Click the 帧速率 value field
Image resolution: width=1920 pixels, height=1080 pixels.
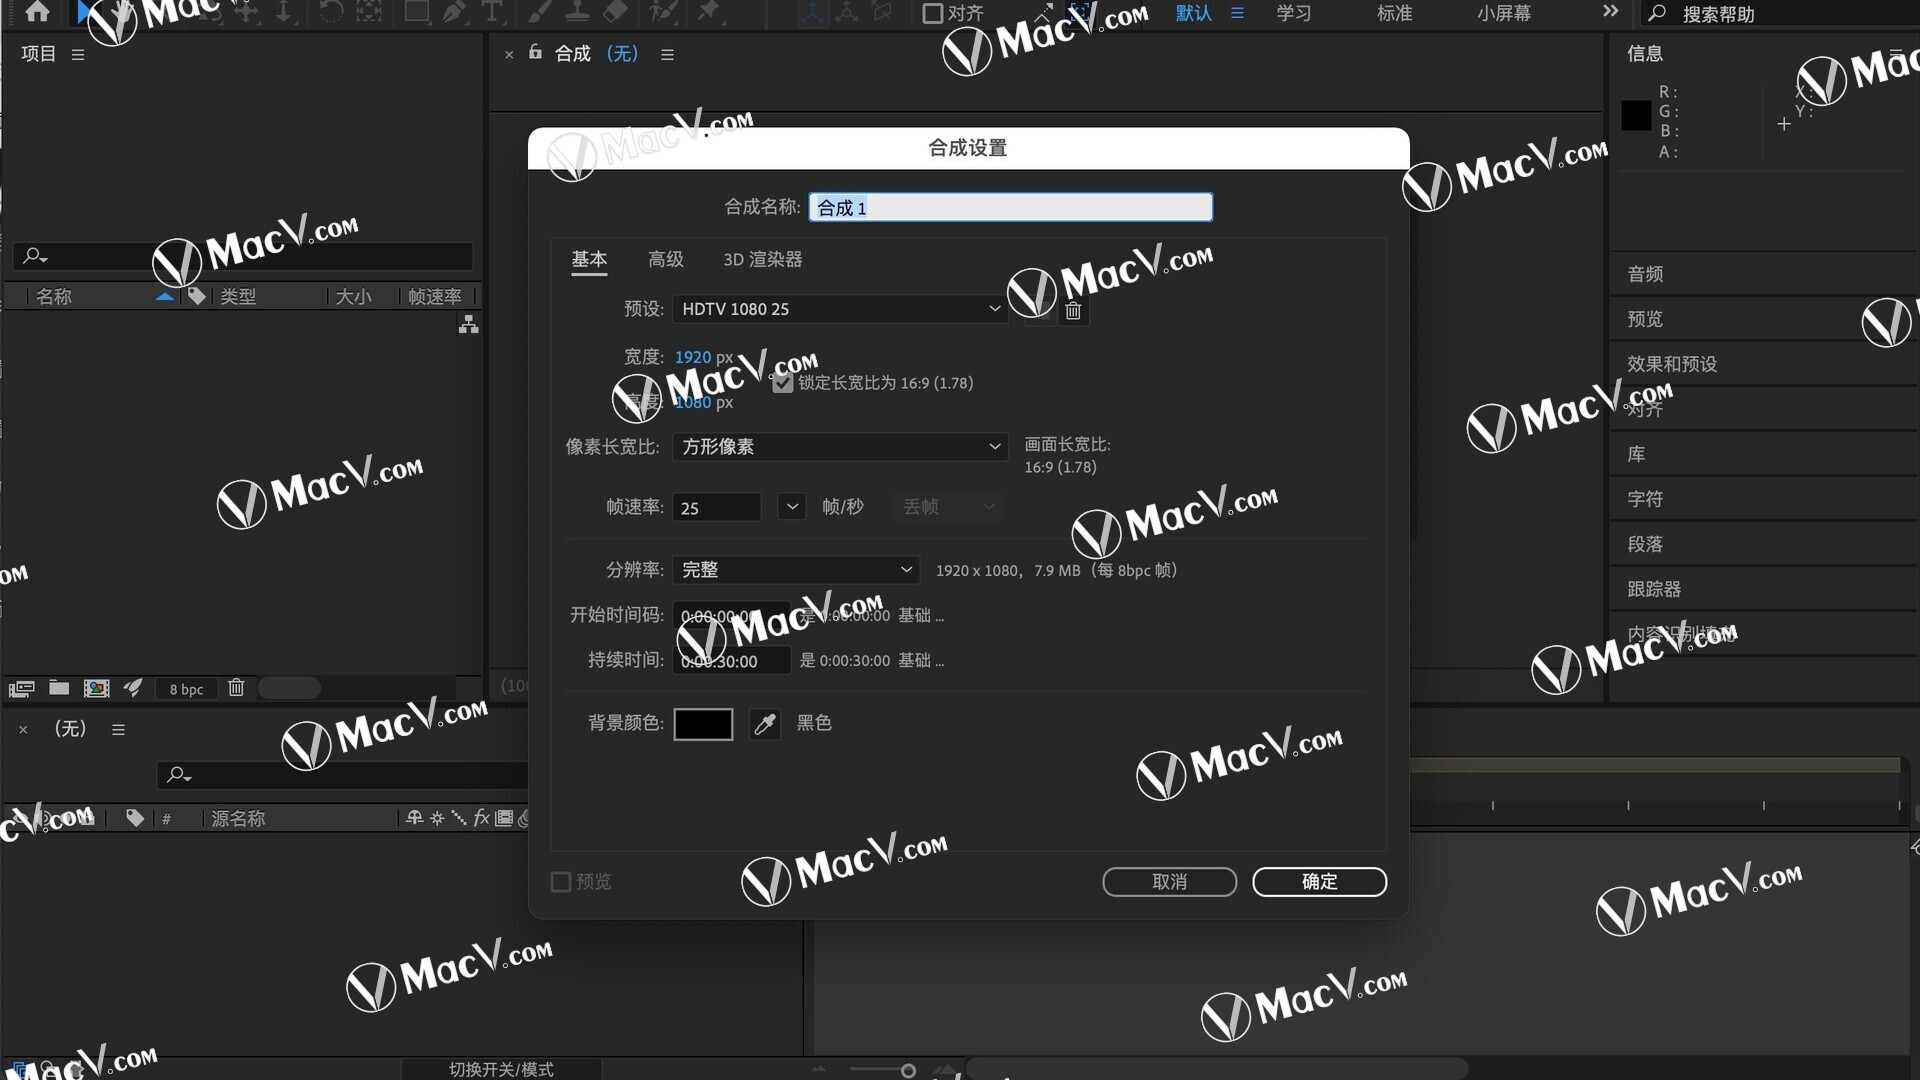pos(723,506)
